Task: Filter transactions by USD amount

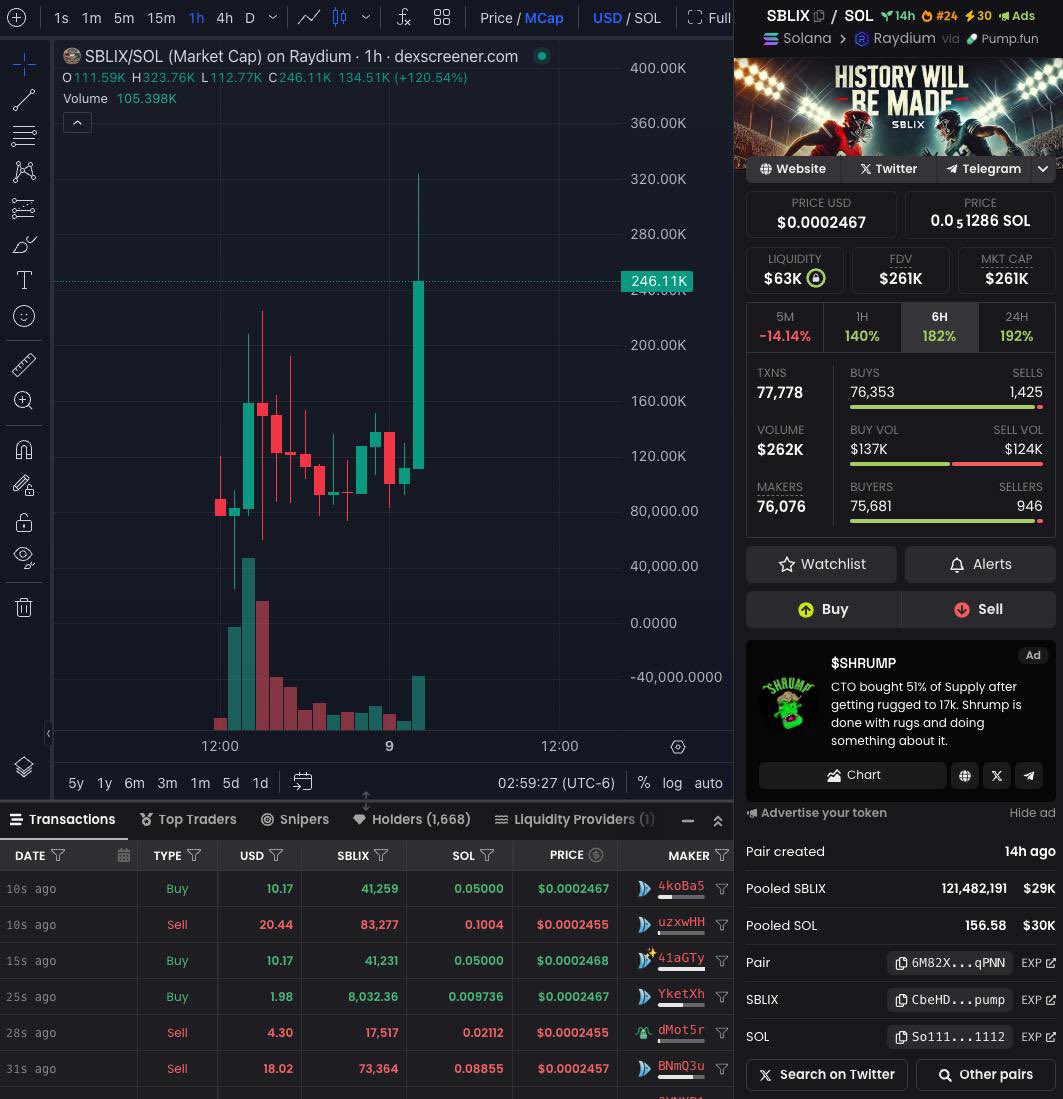Action: 276,856
